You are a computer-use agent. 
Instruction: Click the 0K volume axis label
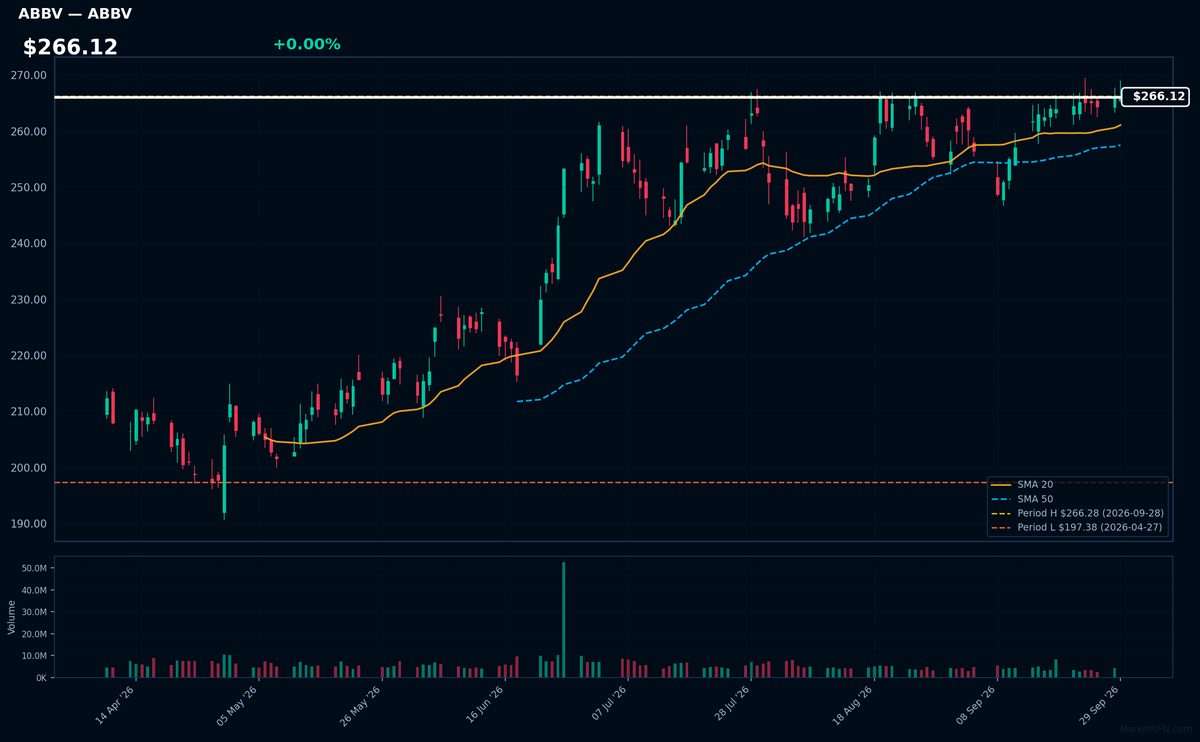41,678
